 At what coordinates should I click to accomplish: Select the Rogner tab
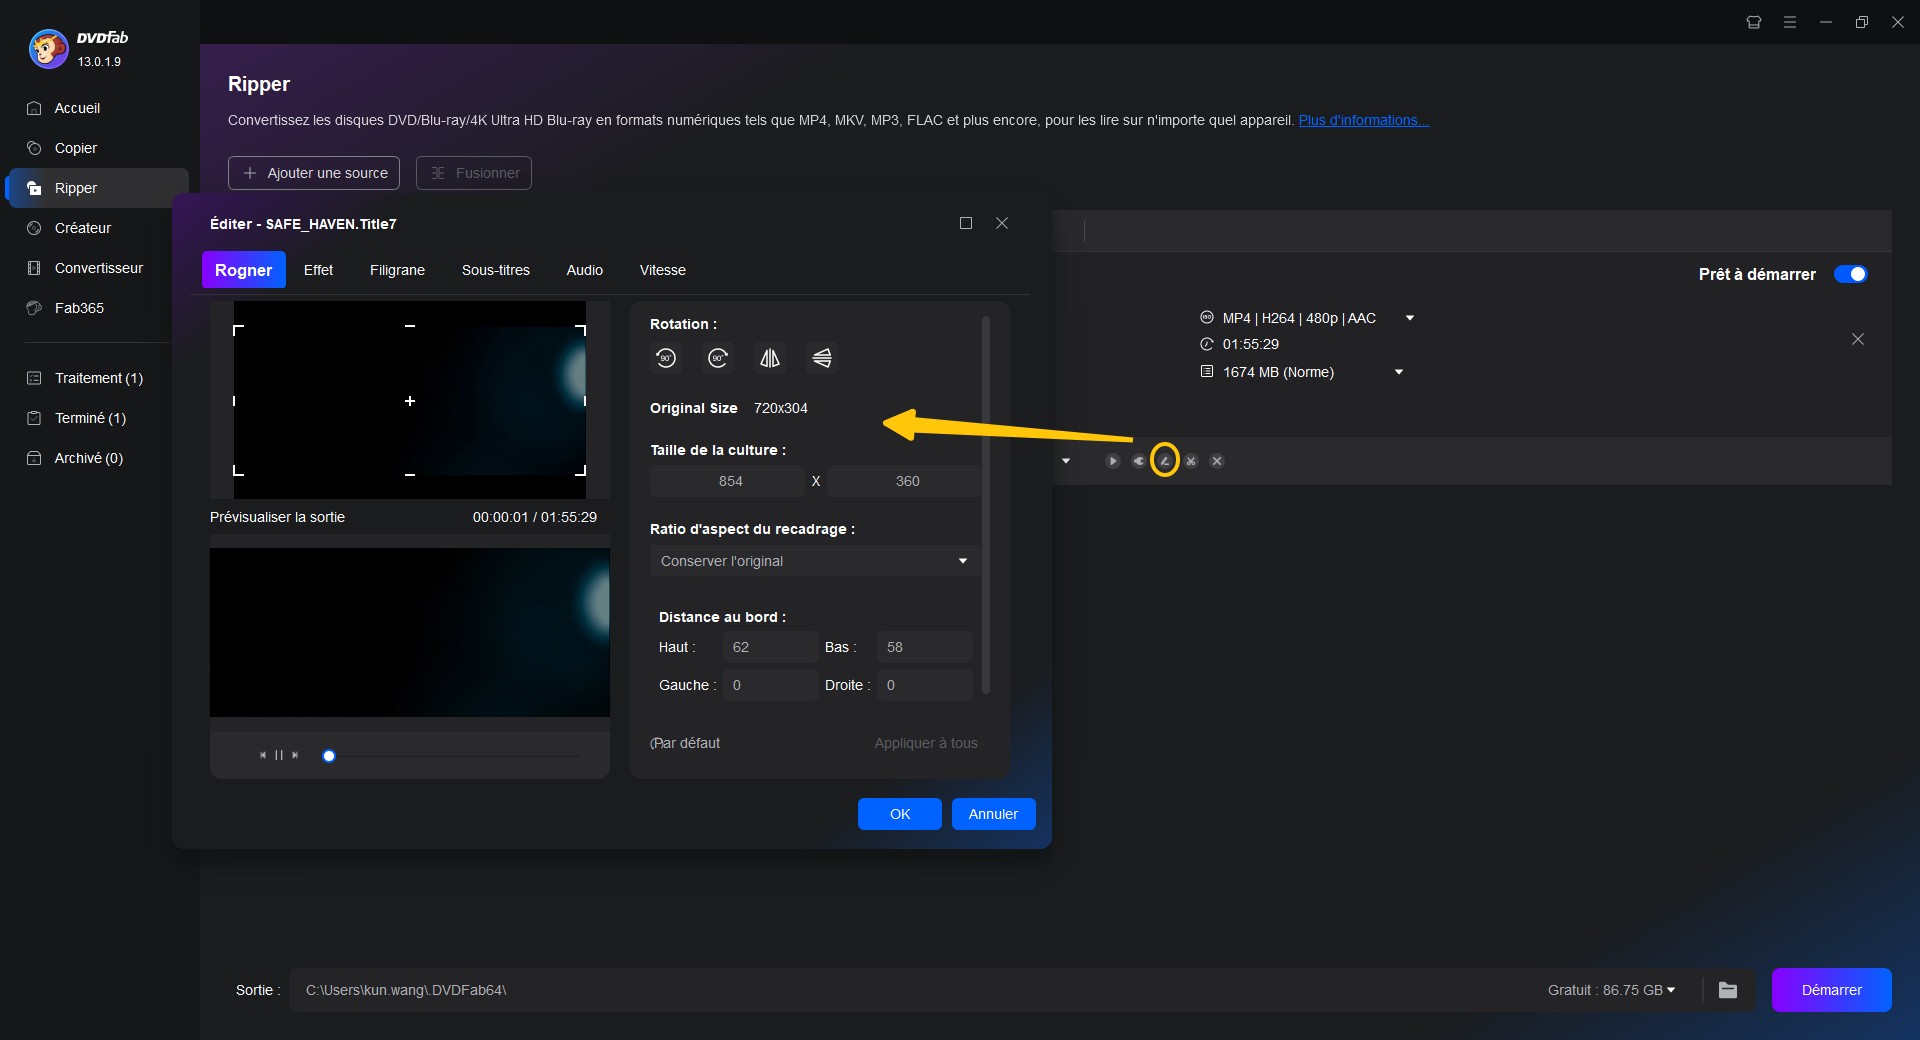pos(244,270)
